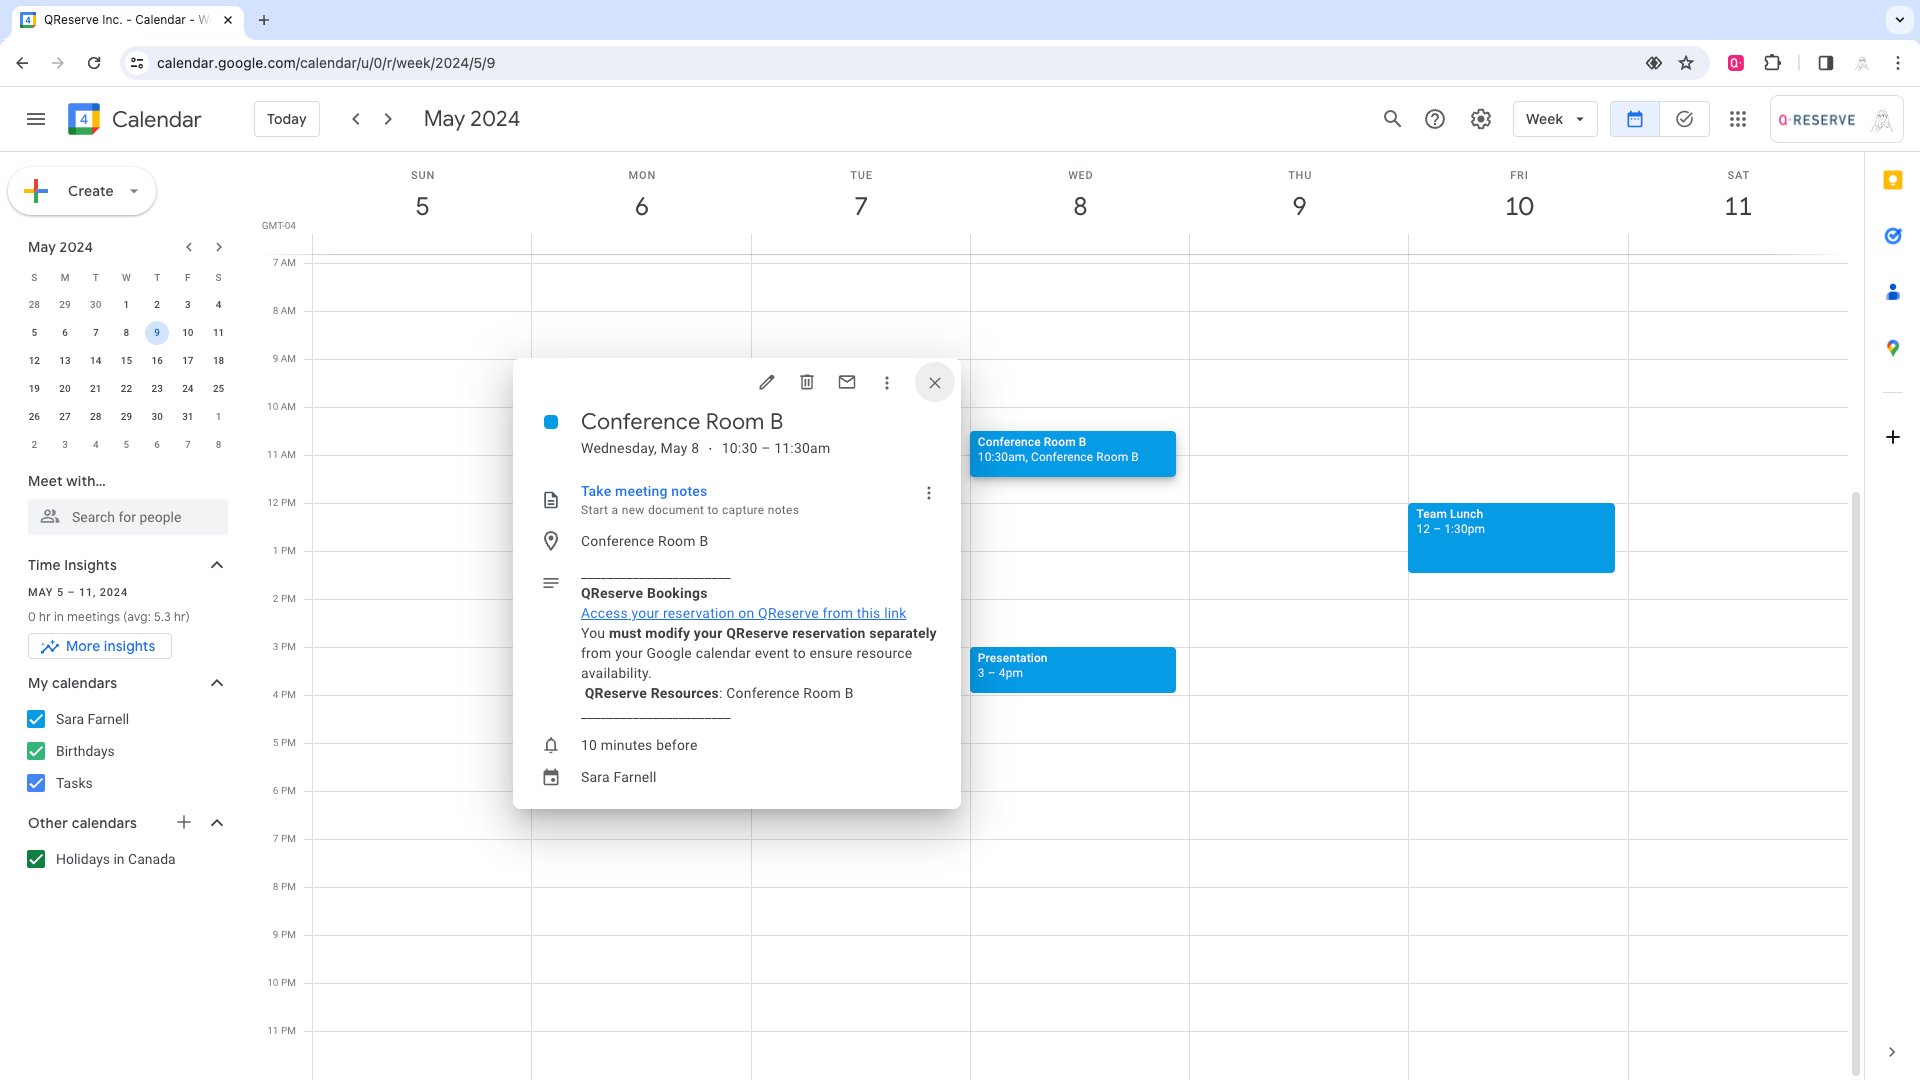Open the Google apps grid icon
Viewport: 1920px width, 1080px height.
[1738, 119]
